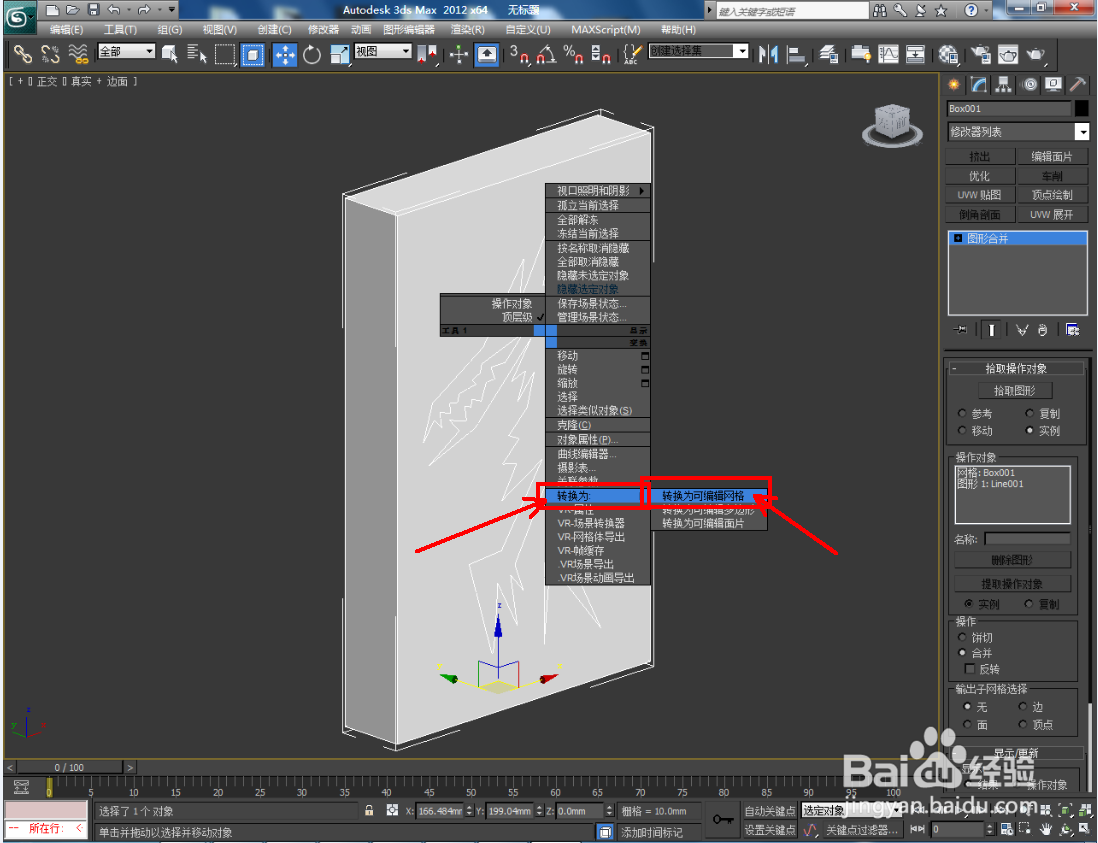Click Extract Operand button (提取操作对象)

(1012, 583)
